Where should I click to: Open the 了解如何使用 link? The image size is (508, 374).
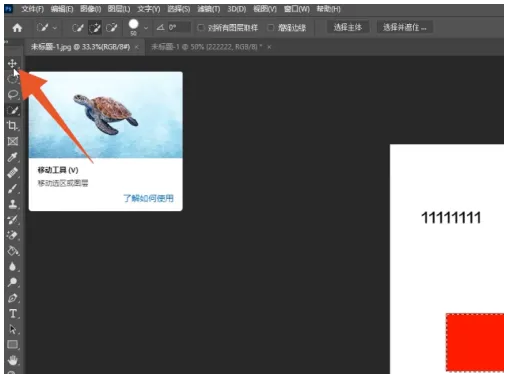point(148,198)
